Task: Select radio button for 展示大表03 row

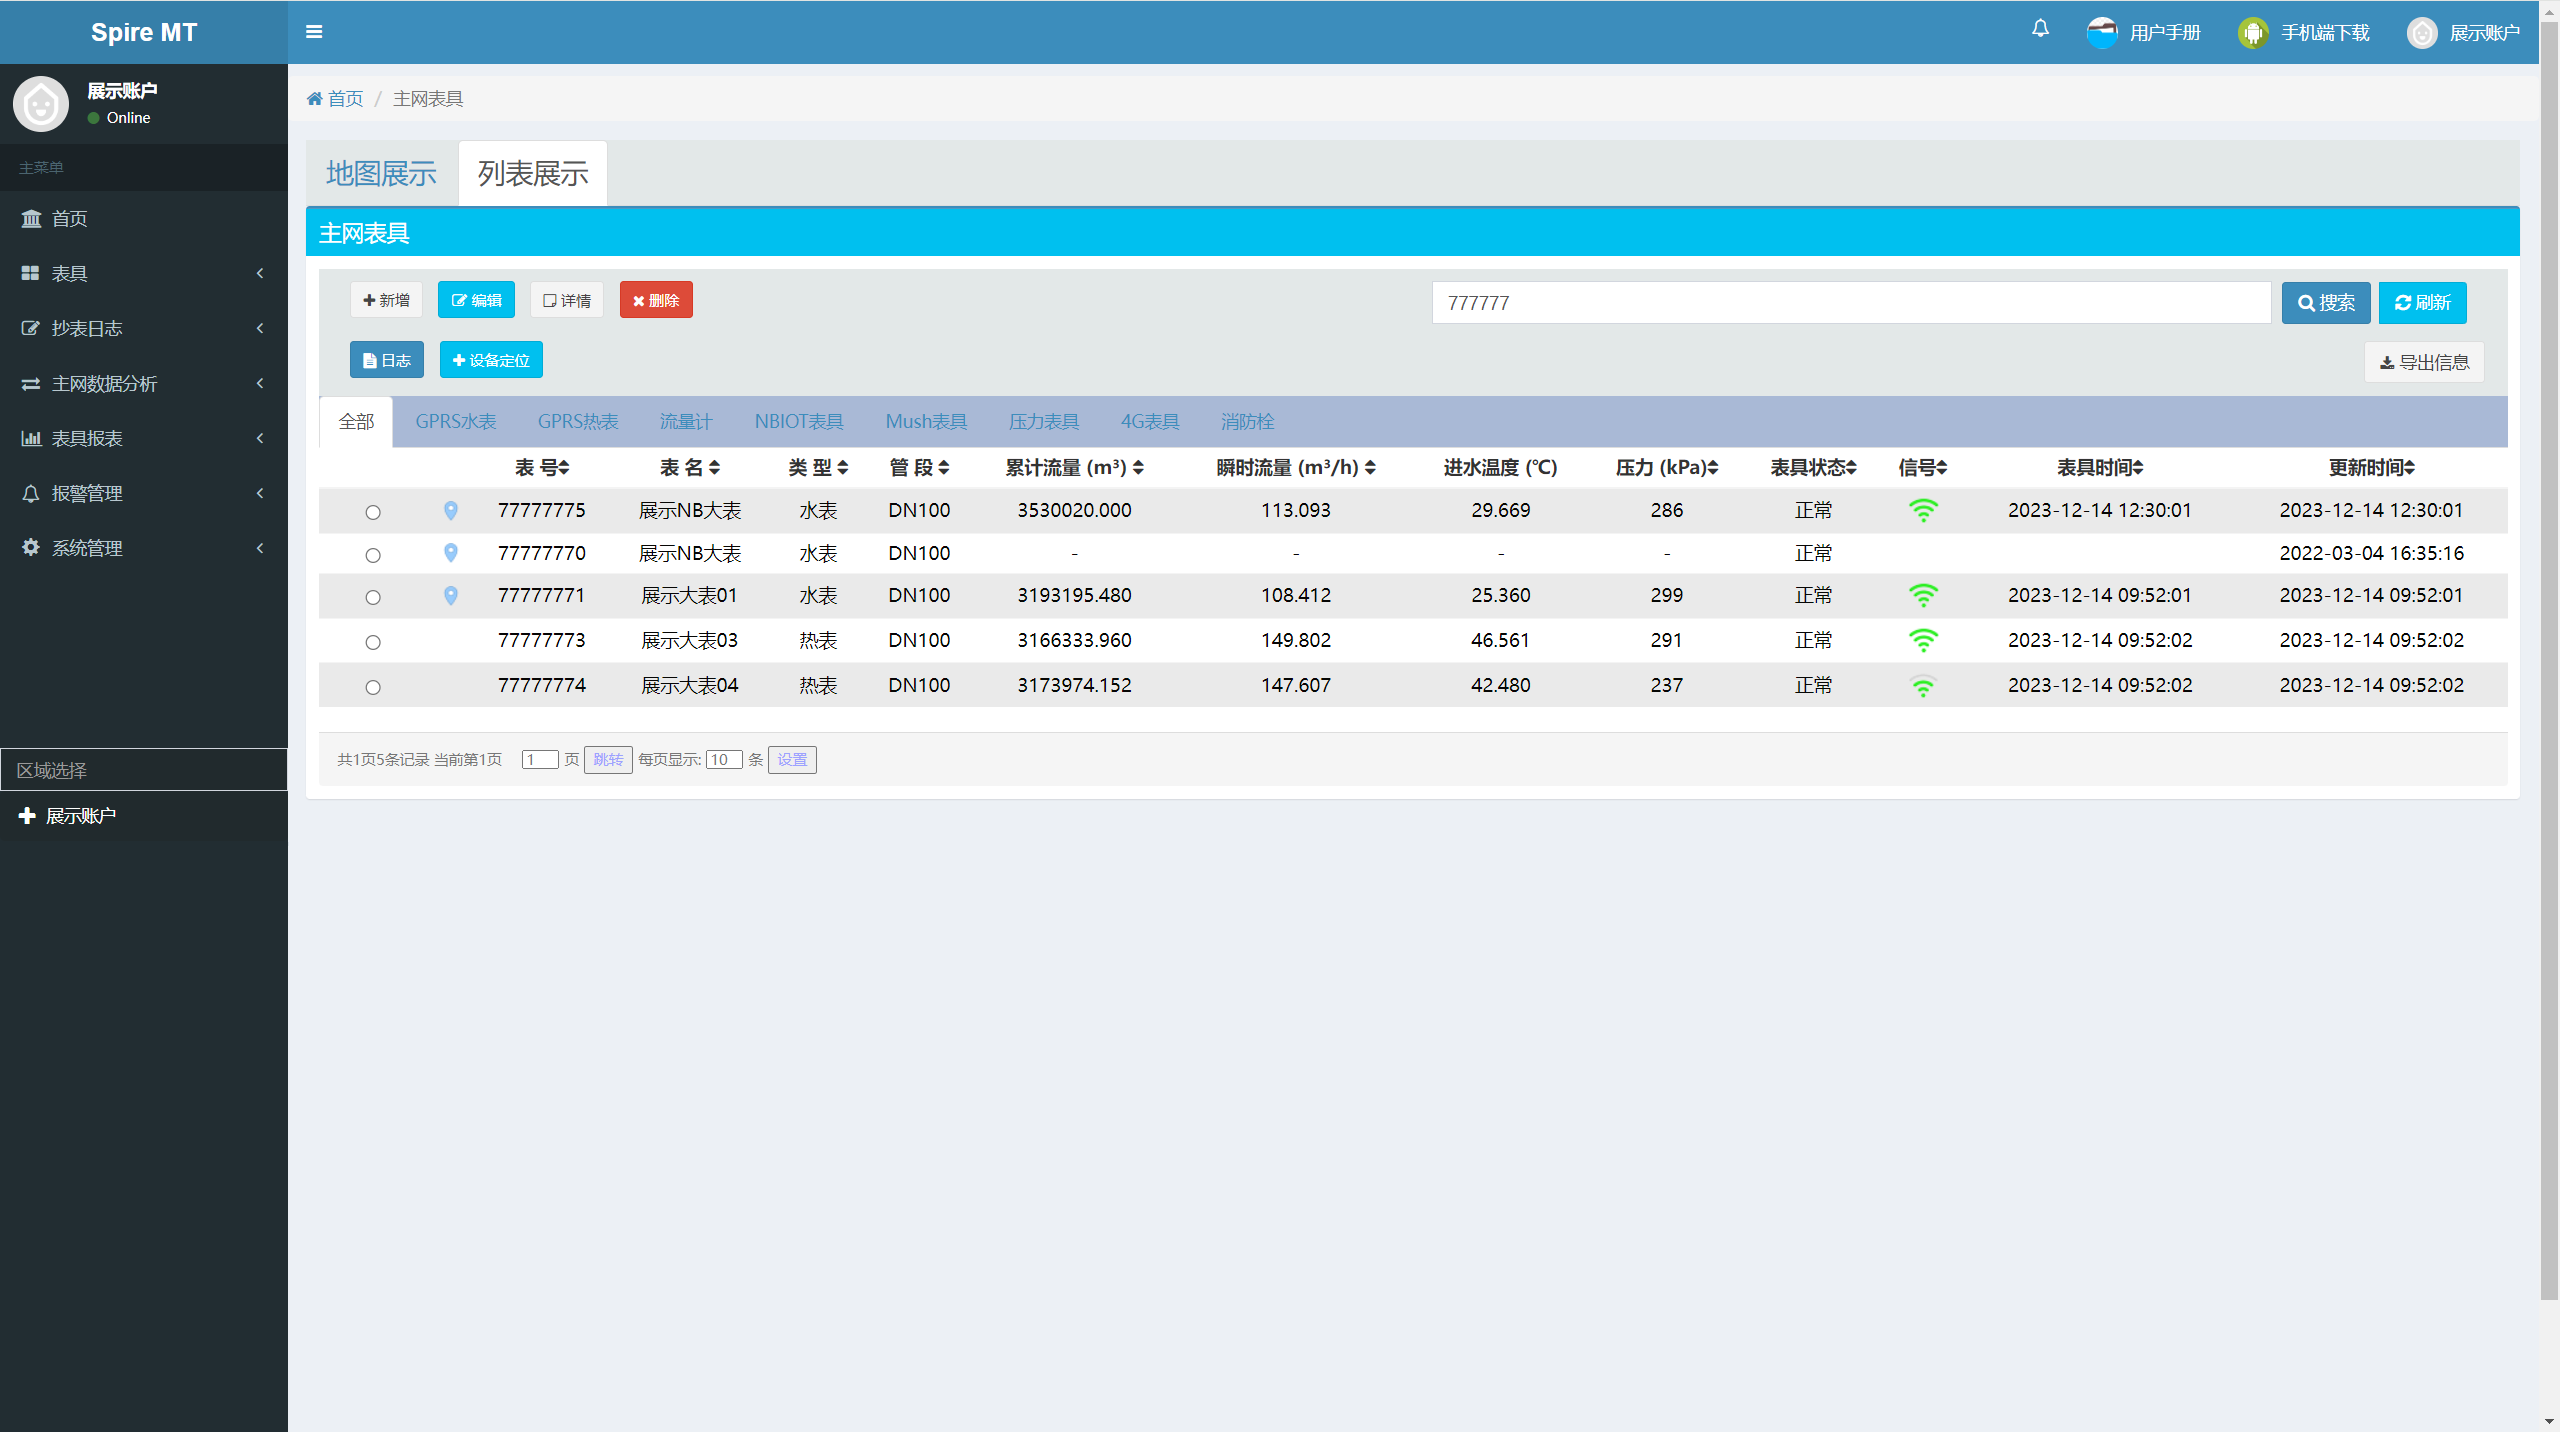Action: tap(373, 643)
